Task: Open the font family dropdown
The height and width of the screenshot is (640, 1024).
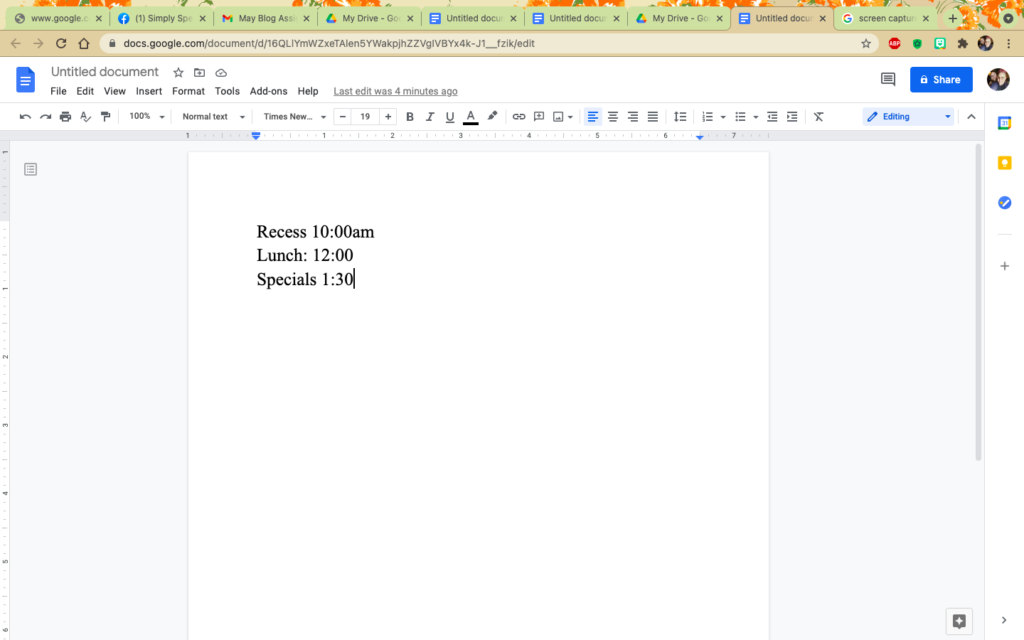Action: click(x=293, y=116)
